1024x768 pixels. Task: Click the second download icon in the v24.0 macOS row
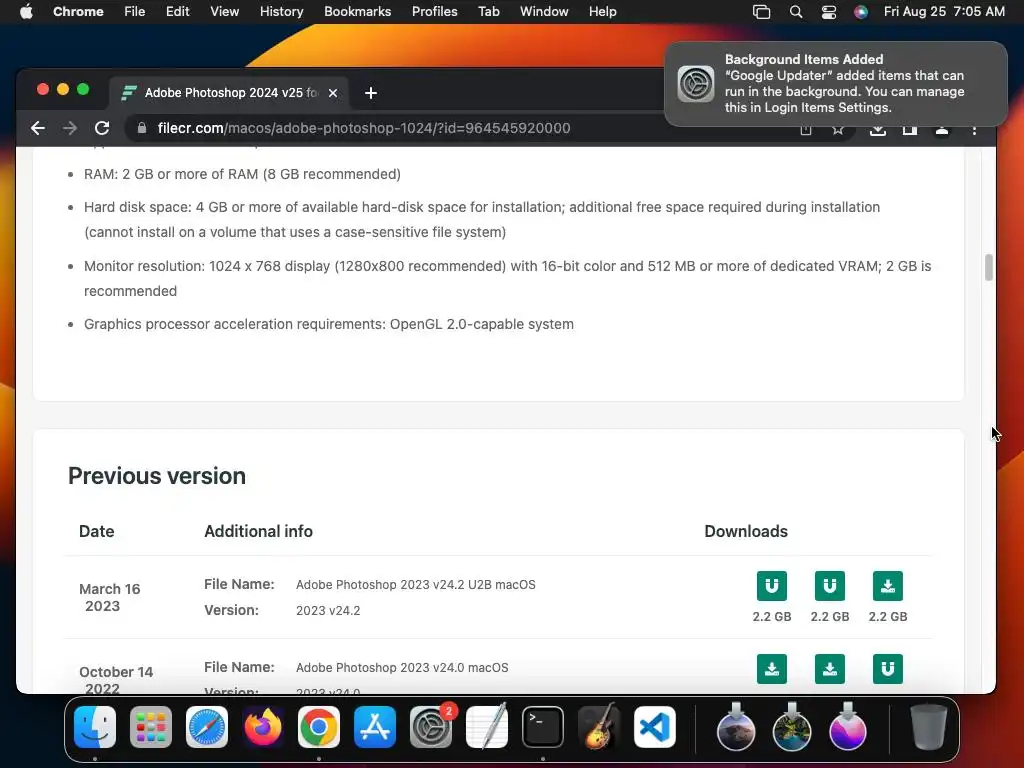coord(829,669)
